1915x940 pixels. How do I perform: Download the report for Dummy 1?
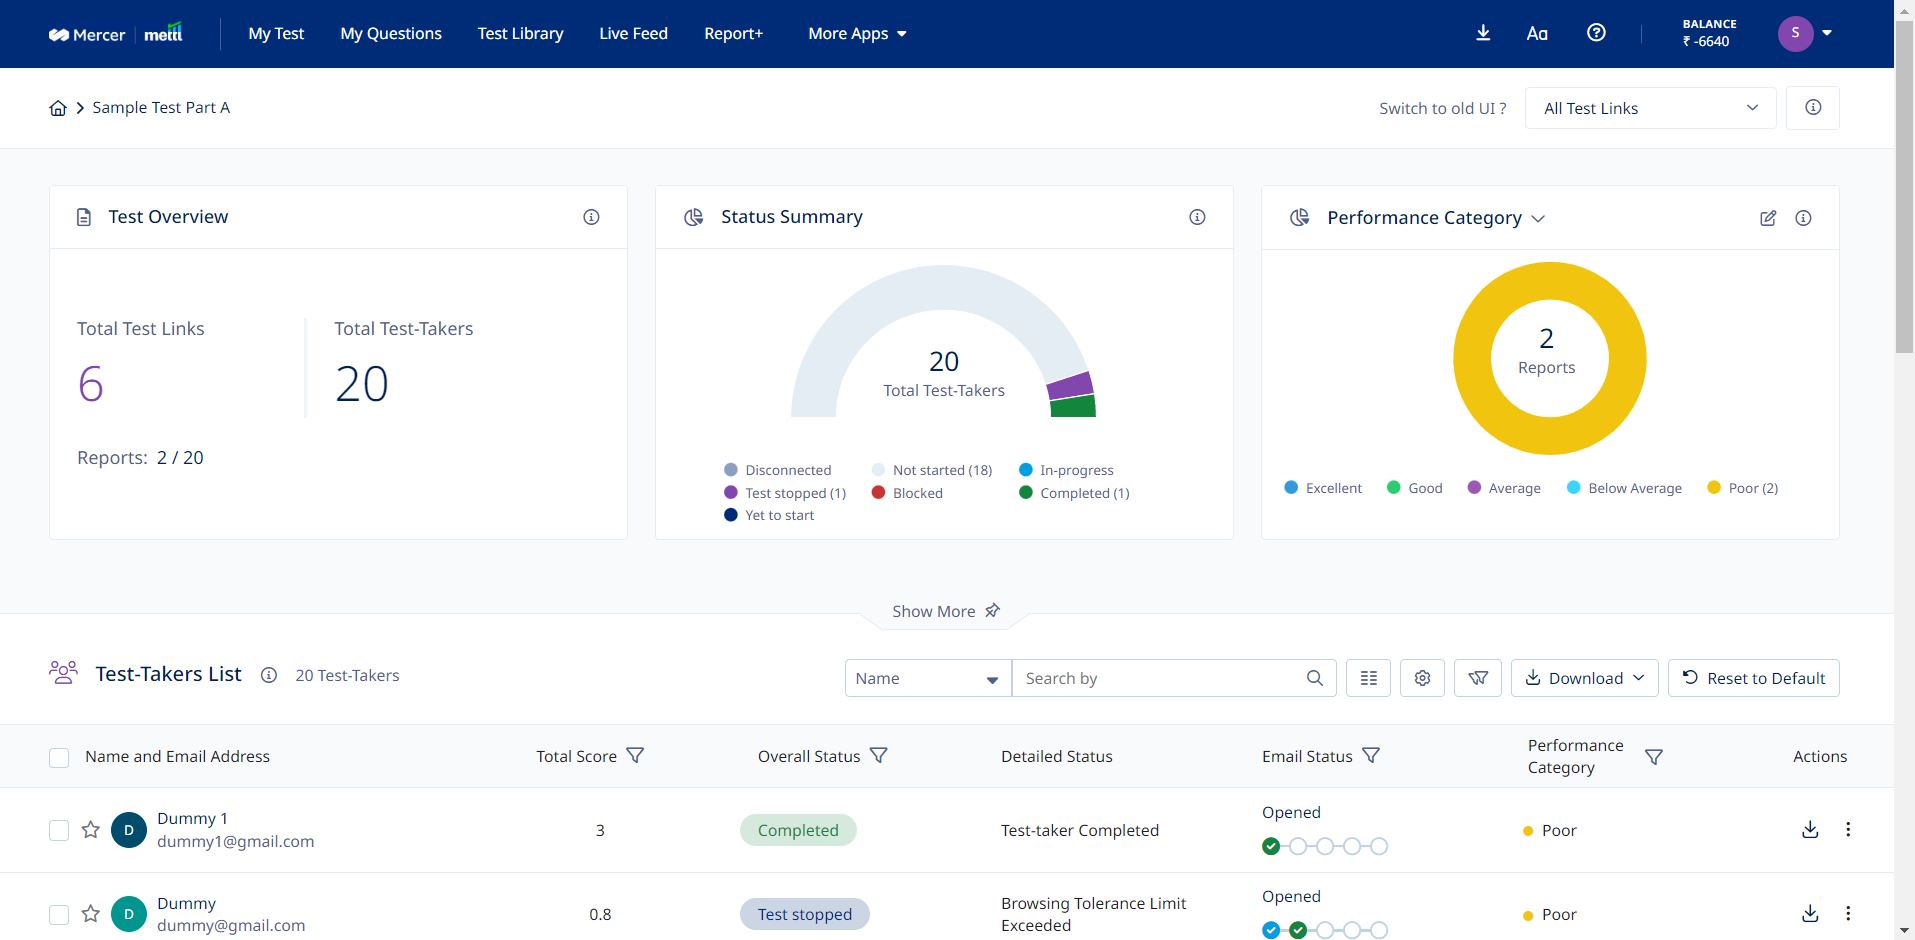[x=1810, y=830]
